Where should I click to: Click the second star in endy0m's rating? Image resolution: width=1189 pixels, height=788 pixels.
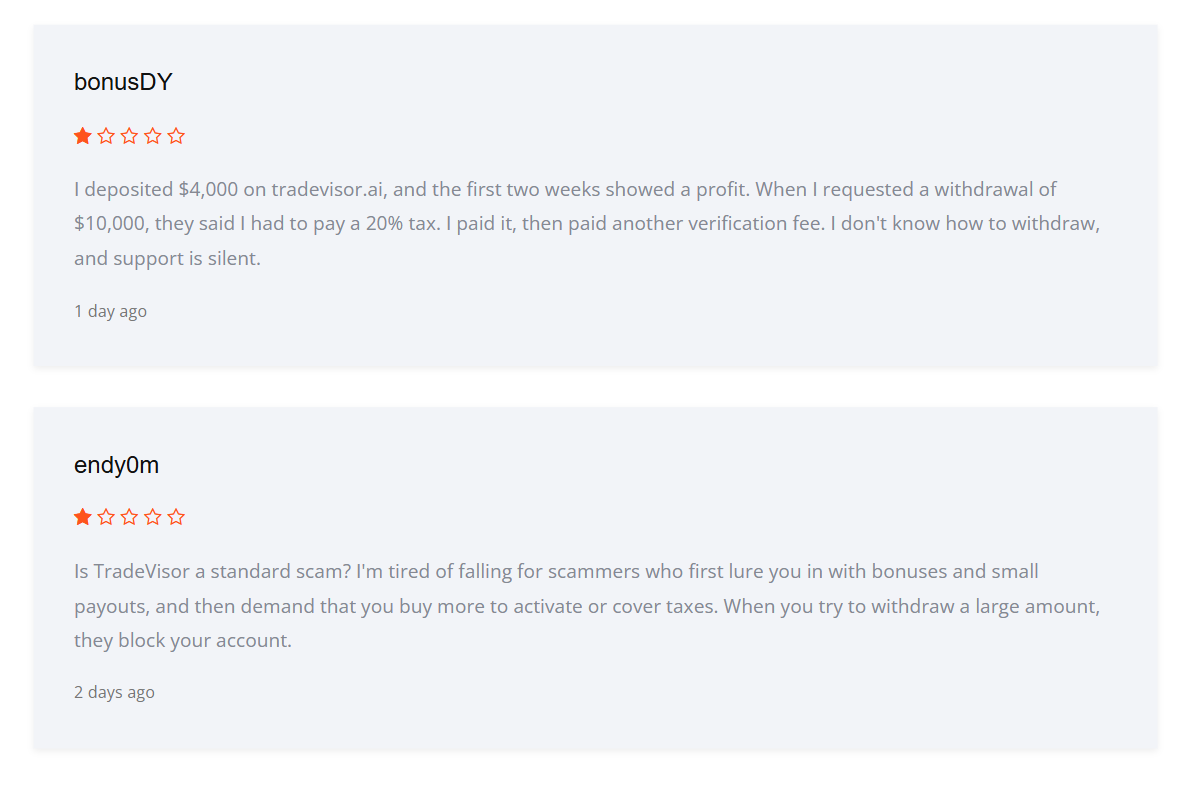tap(106, 517)
